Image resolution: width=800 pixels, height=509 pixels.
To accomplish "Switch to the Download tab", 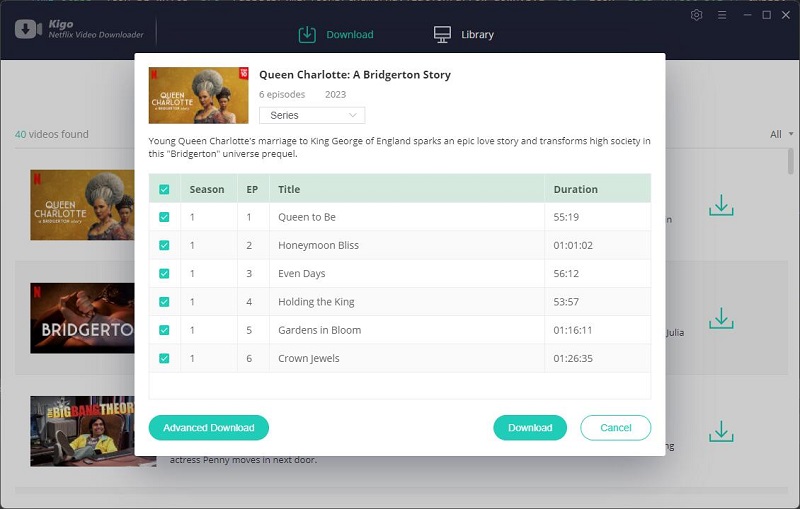I will [x=336, y=35].
